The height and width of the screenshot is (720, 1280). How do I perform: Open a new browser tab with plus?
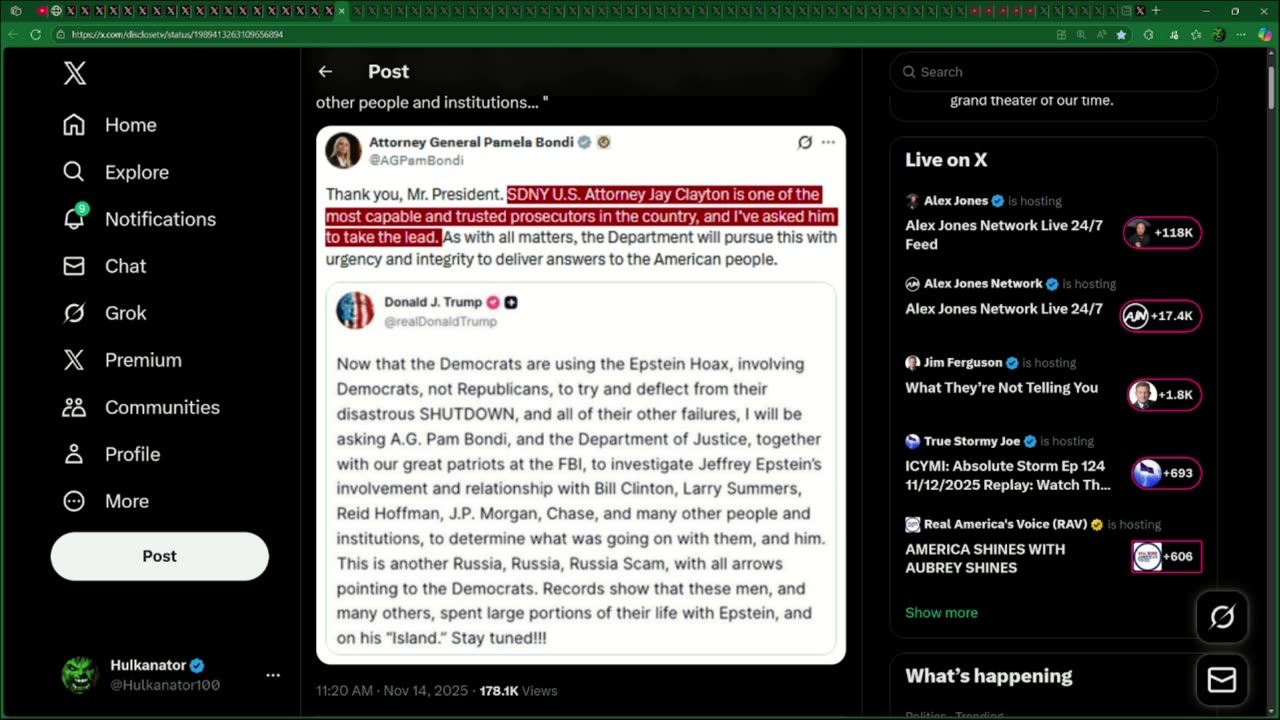point(1156,11)
